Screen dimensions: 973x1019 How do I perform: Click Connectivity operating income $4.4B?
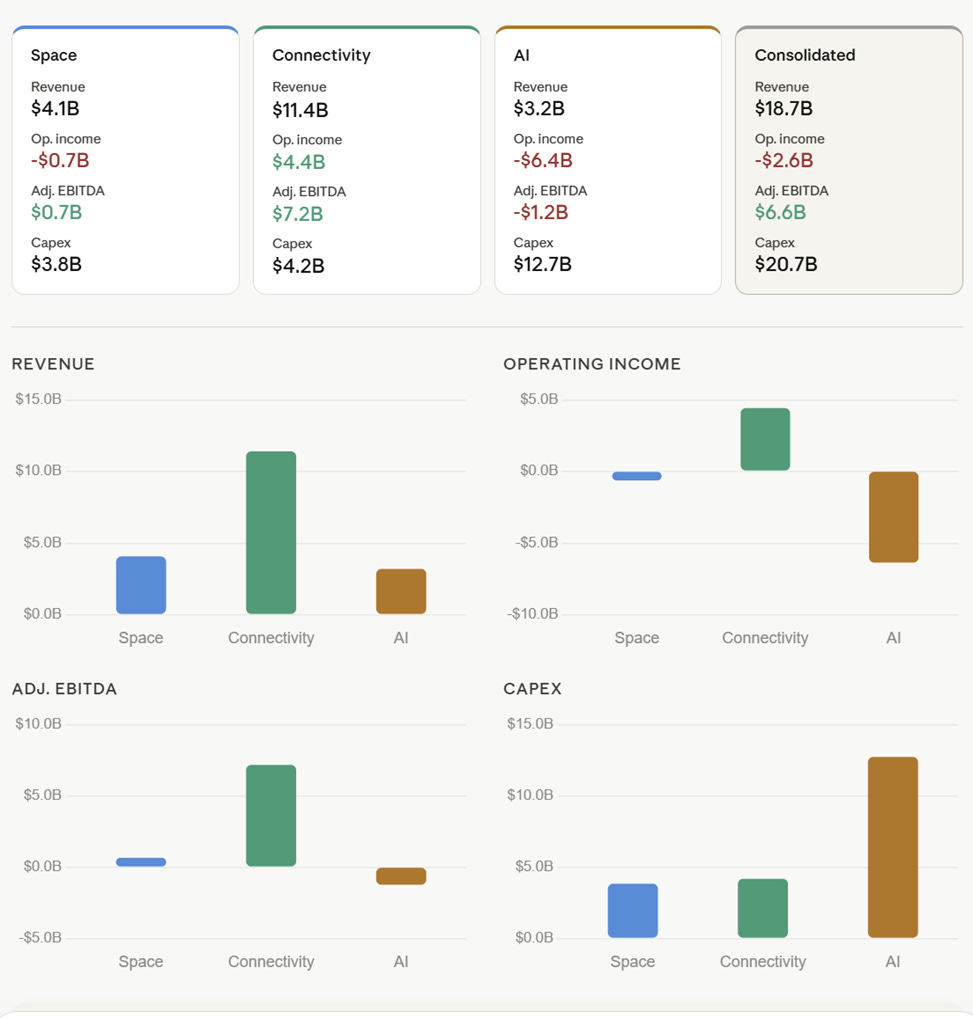click(x=298, y=162)
